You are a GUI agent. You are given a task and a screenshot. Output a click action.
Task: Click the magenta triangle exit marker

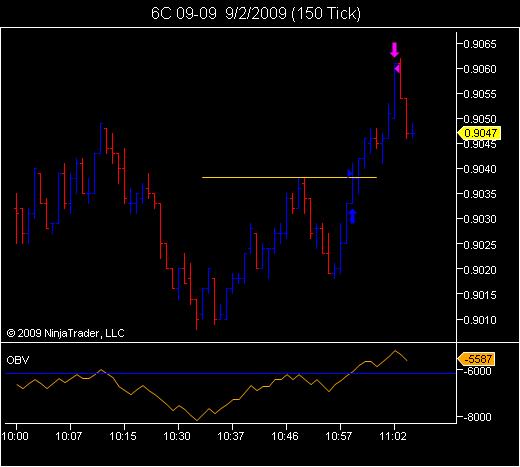(x=397, y=69)
